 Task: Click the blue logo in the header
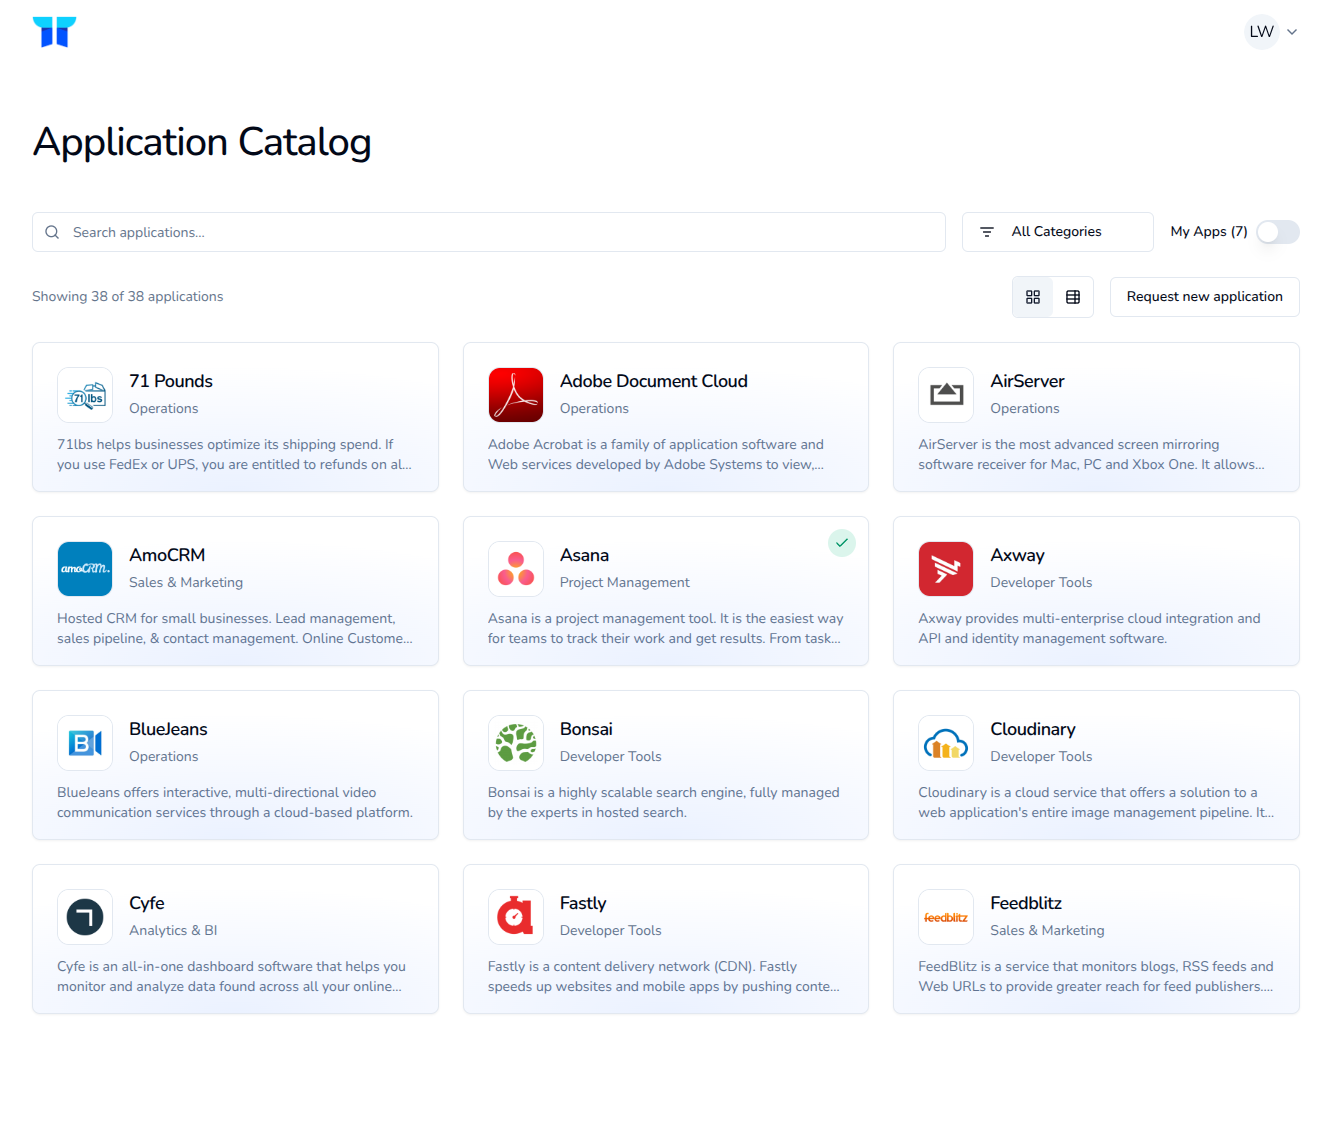(54, 32)
